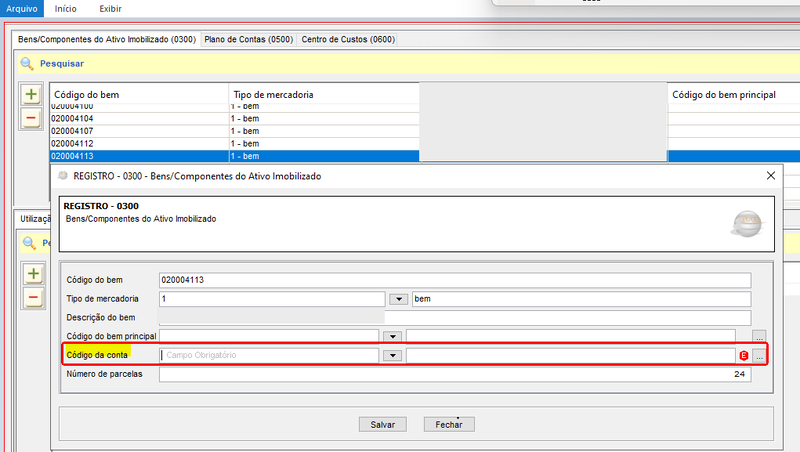This screenshot has width=800, height=452.
Task: Click the Tipo de mercadoria description field showing bem
Action: (582, 299)
